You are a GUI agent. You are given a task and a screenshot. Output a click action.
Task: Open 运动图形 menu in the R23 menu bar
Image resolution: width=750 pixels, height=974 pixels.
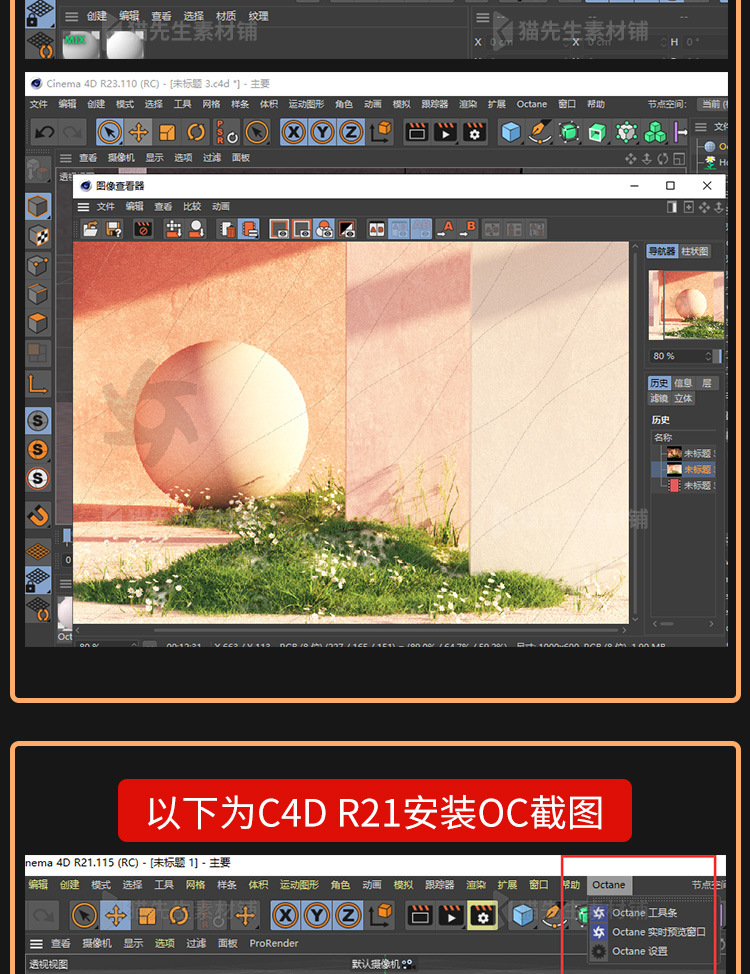pos(306,104)
